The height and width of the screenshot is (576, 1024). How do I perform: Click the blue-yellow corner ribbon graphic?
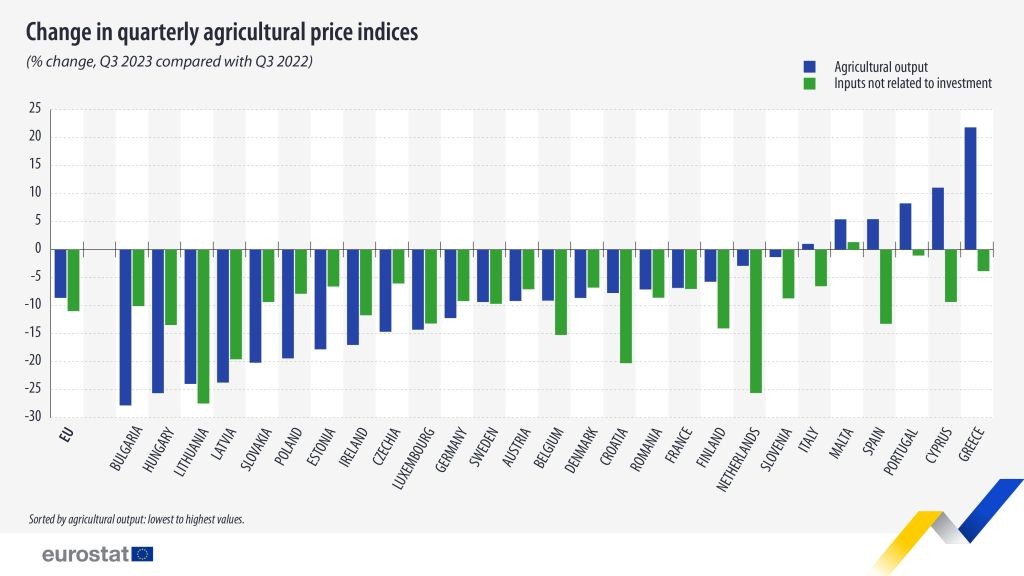click(x=947, y=526)
